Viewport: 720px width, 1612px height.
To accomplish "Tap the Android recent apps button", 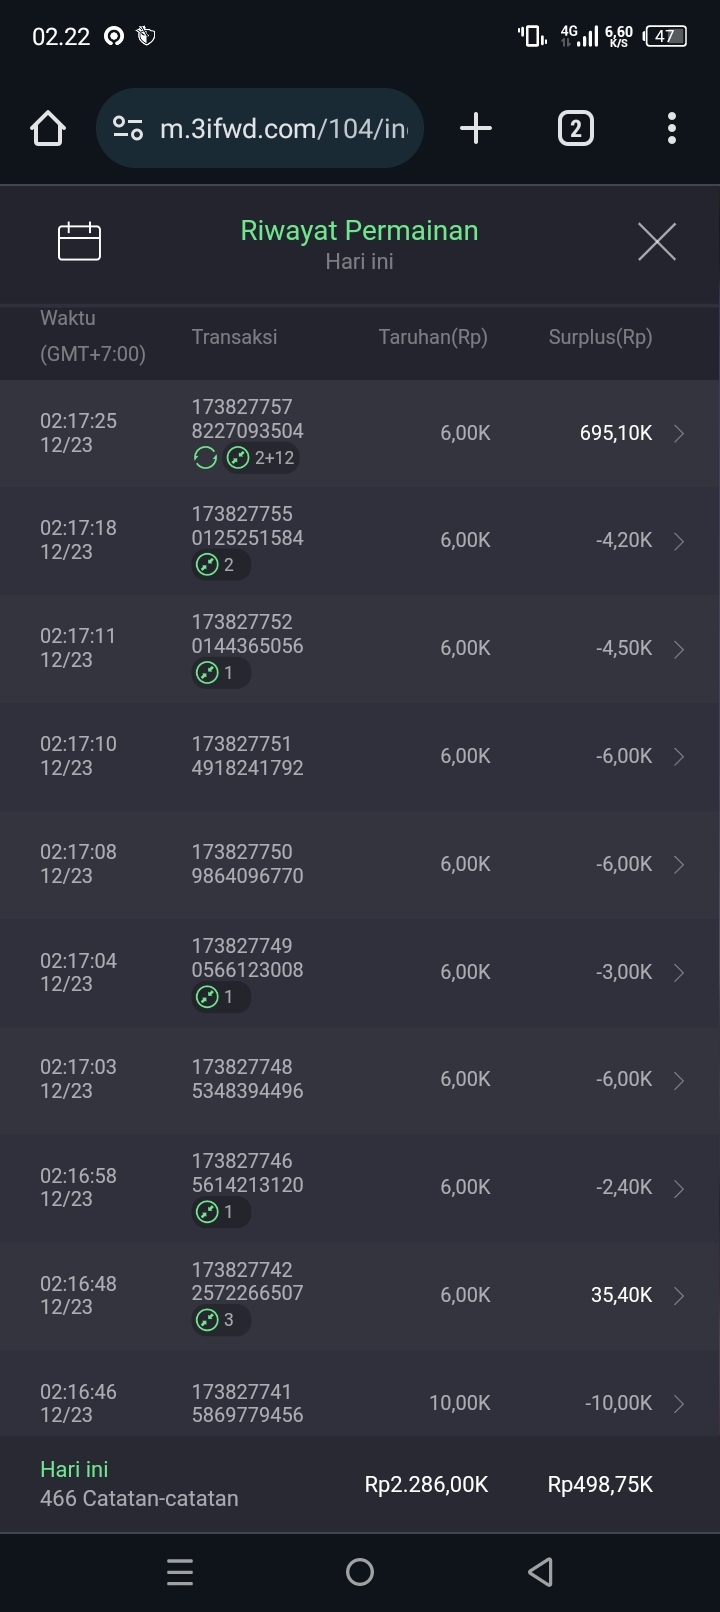I will tap(180, 1572).
